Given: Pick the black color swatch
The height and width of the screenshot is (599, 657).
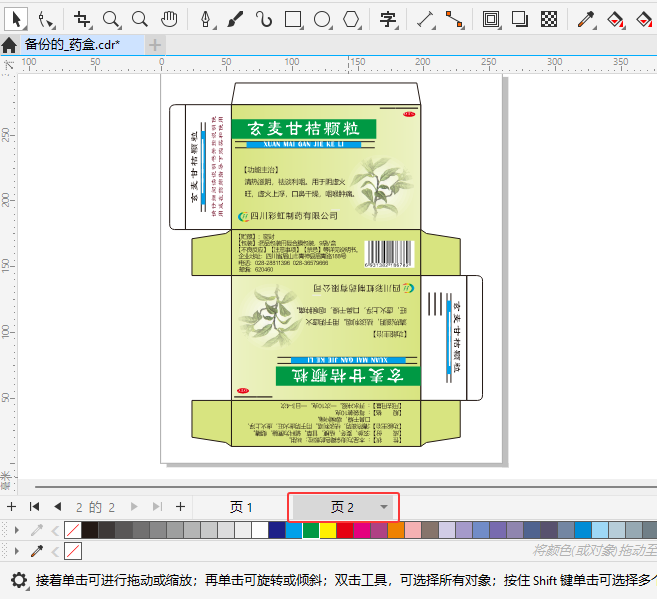Looking at the screenshot, I should click(90, 530).
